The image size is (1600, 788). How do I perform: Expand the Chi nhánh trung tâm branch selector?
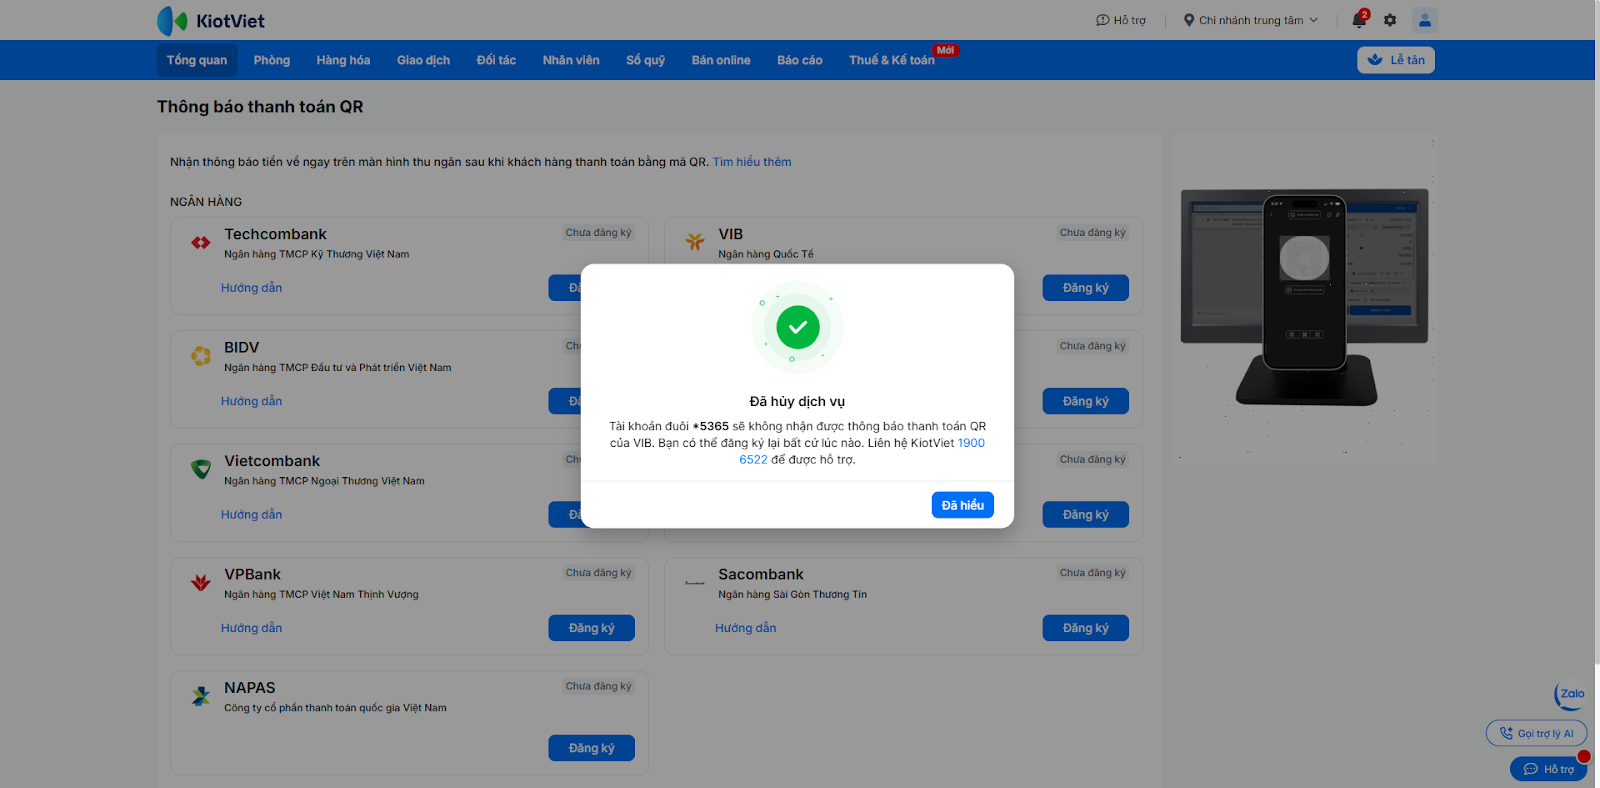click(x=1251, y=20)
